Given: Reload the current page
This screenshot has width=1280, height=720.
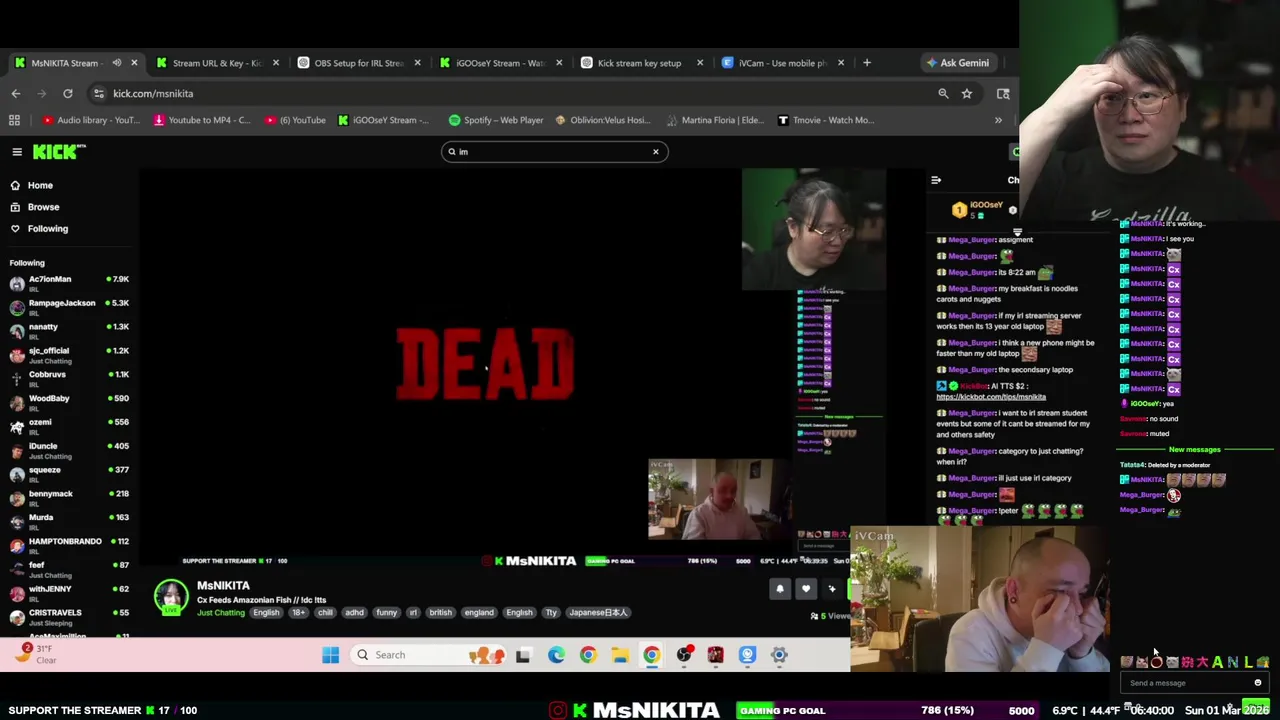Looking at the screenshot, I should 67,93.
